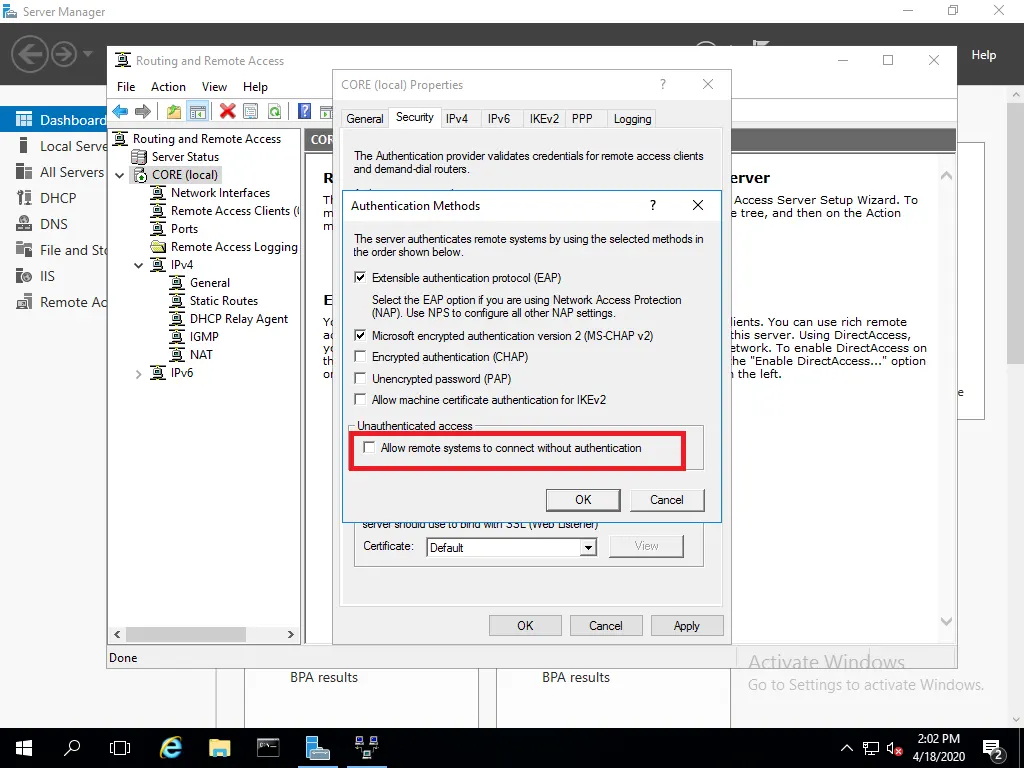Open Task View from the taskbar
Image resolution: width=1024 pixels, height=768 pixels.
(x=120, y=747)
